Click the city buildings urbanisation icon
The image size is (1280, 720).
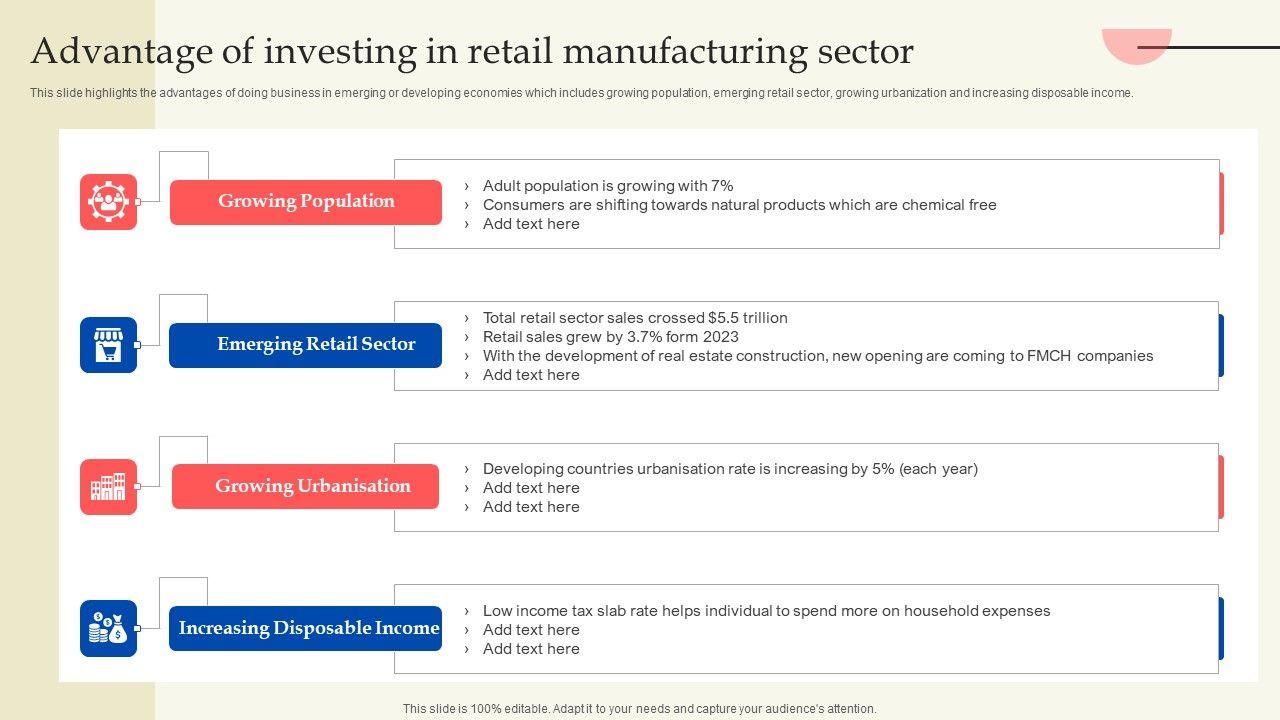(x=108, y=487)
